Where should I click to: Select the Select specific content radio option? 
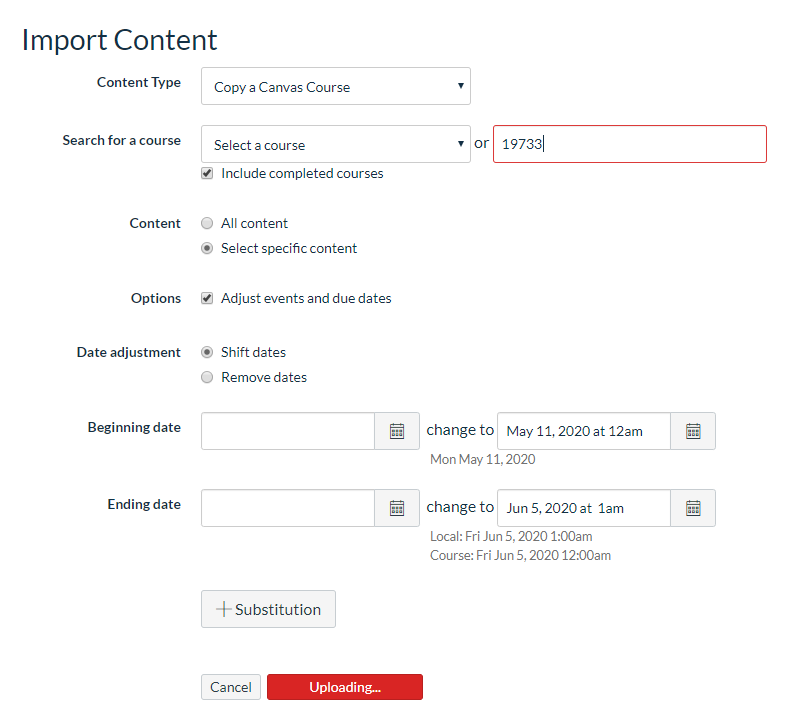207,248
